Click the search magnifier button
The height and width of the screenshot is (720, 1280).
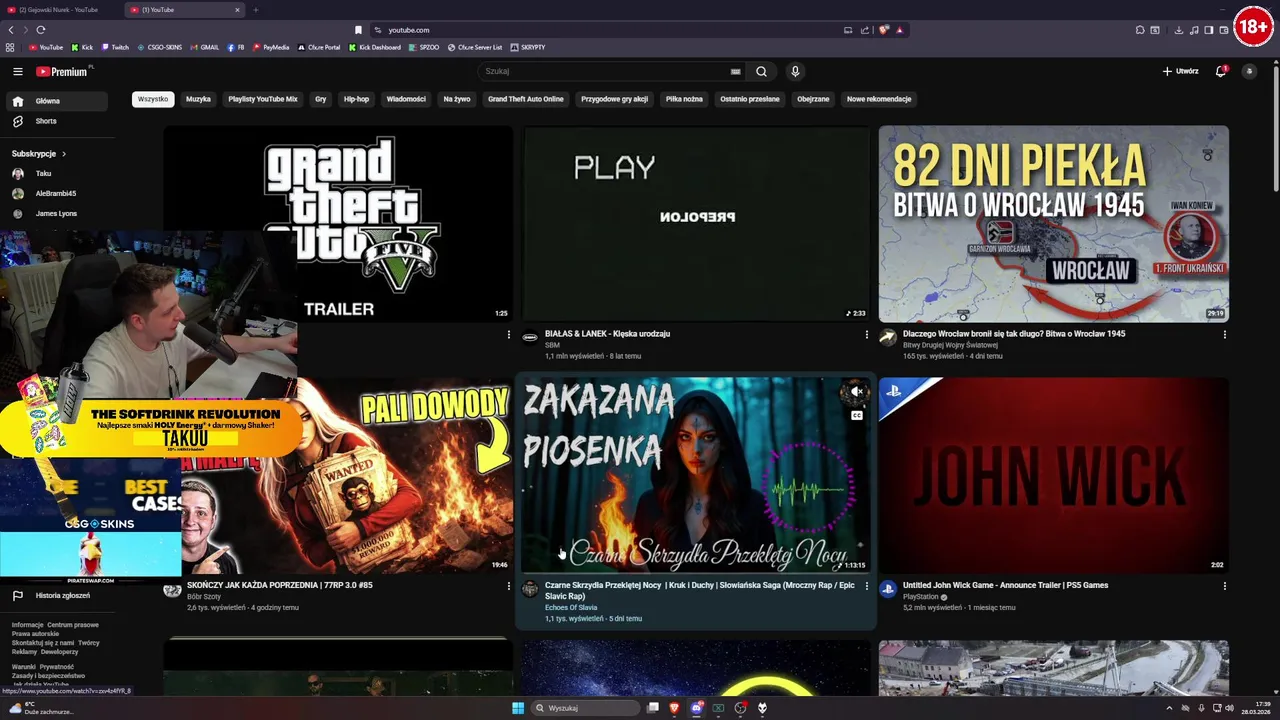pos(761,71)
